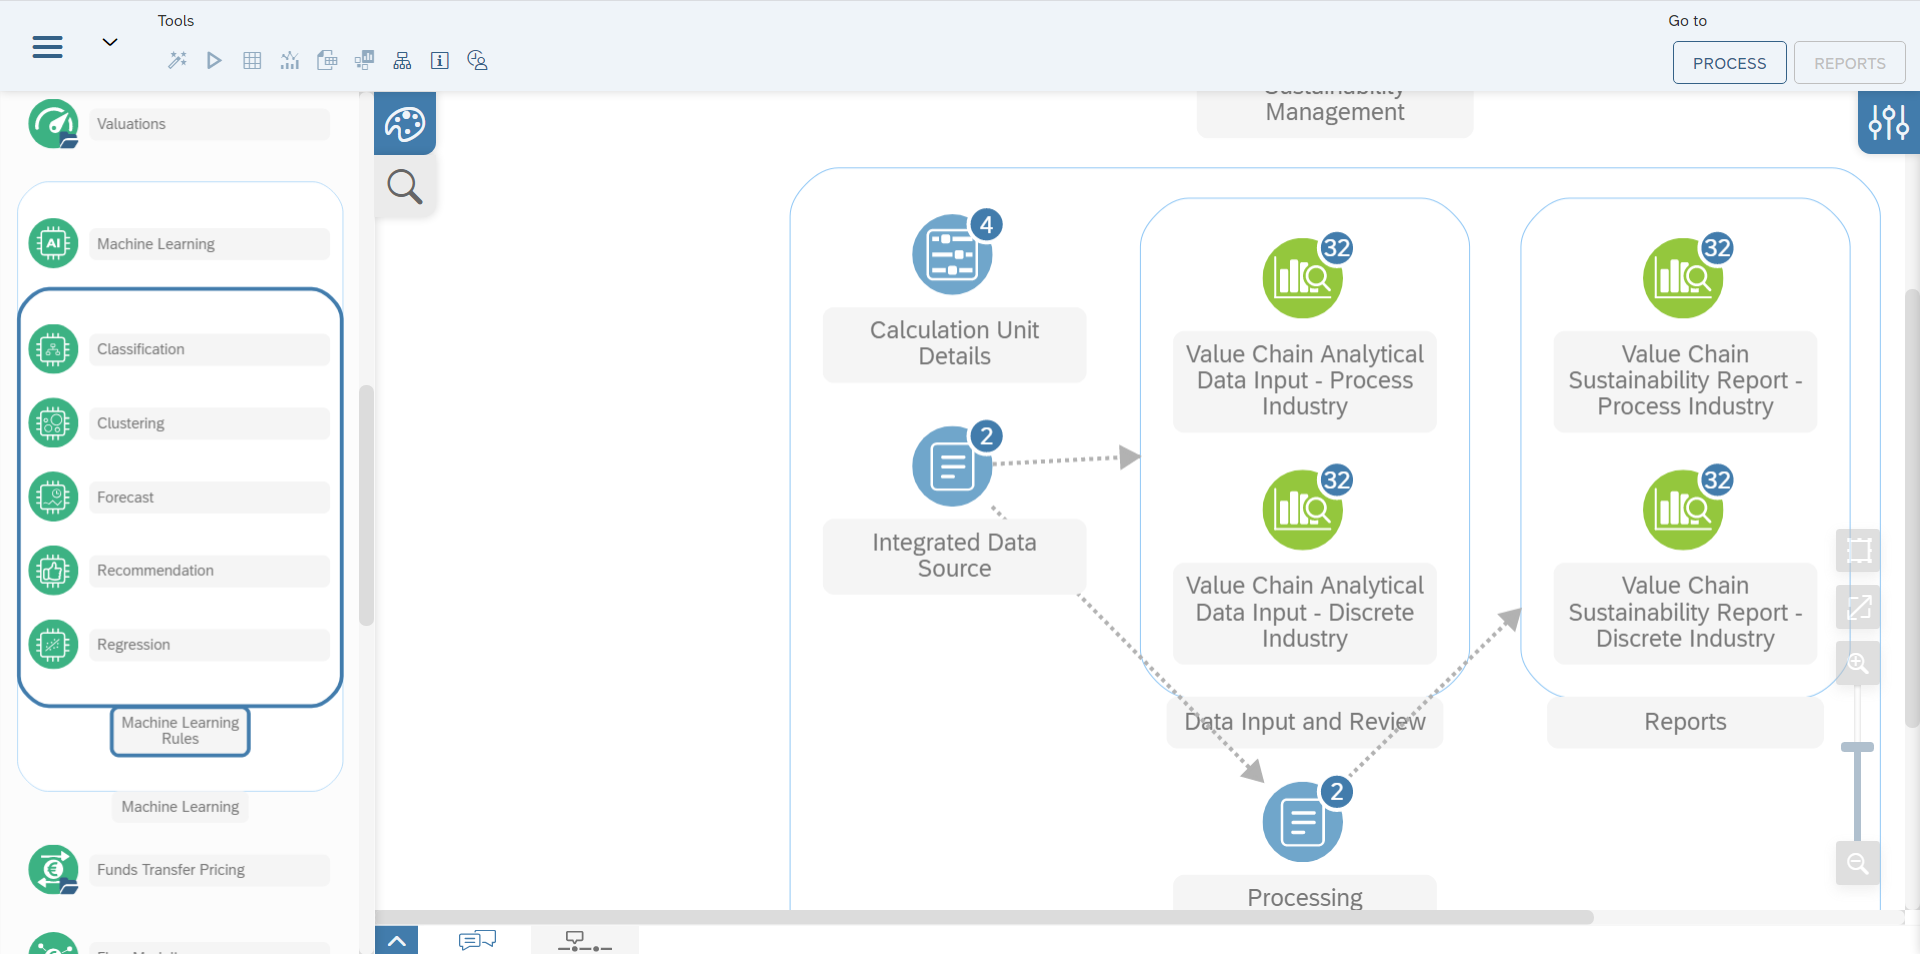The height and width of the screenshot is (954, 1920).
Task: Open the diagram search magnifier
Action: click(x=404, y=186)
